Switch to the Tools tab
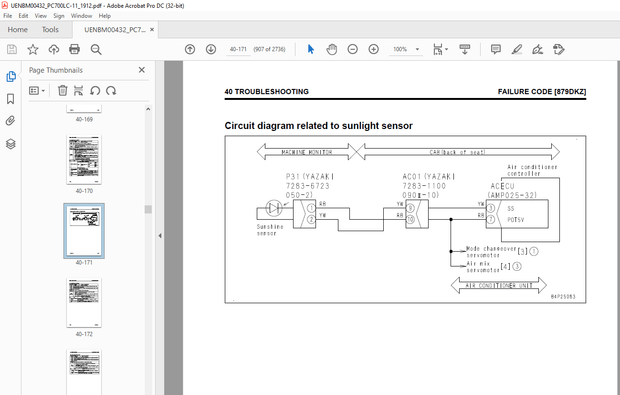Screen dimensions: 620x395 tap(50, 30)
